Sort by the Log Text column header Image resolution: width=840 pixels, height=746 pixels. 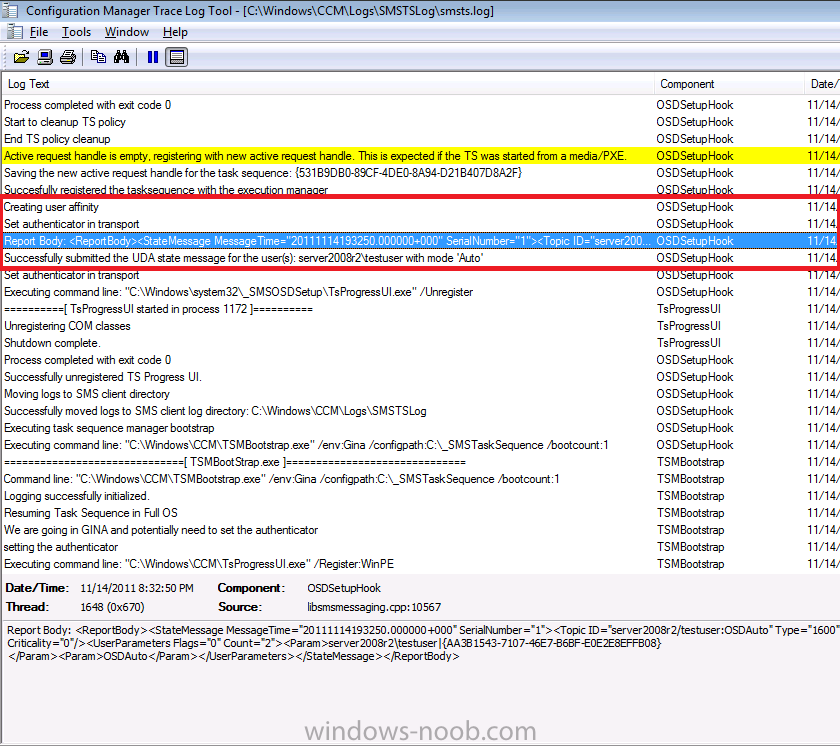tap(328, 84)
